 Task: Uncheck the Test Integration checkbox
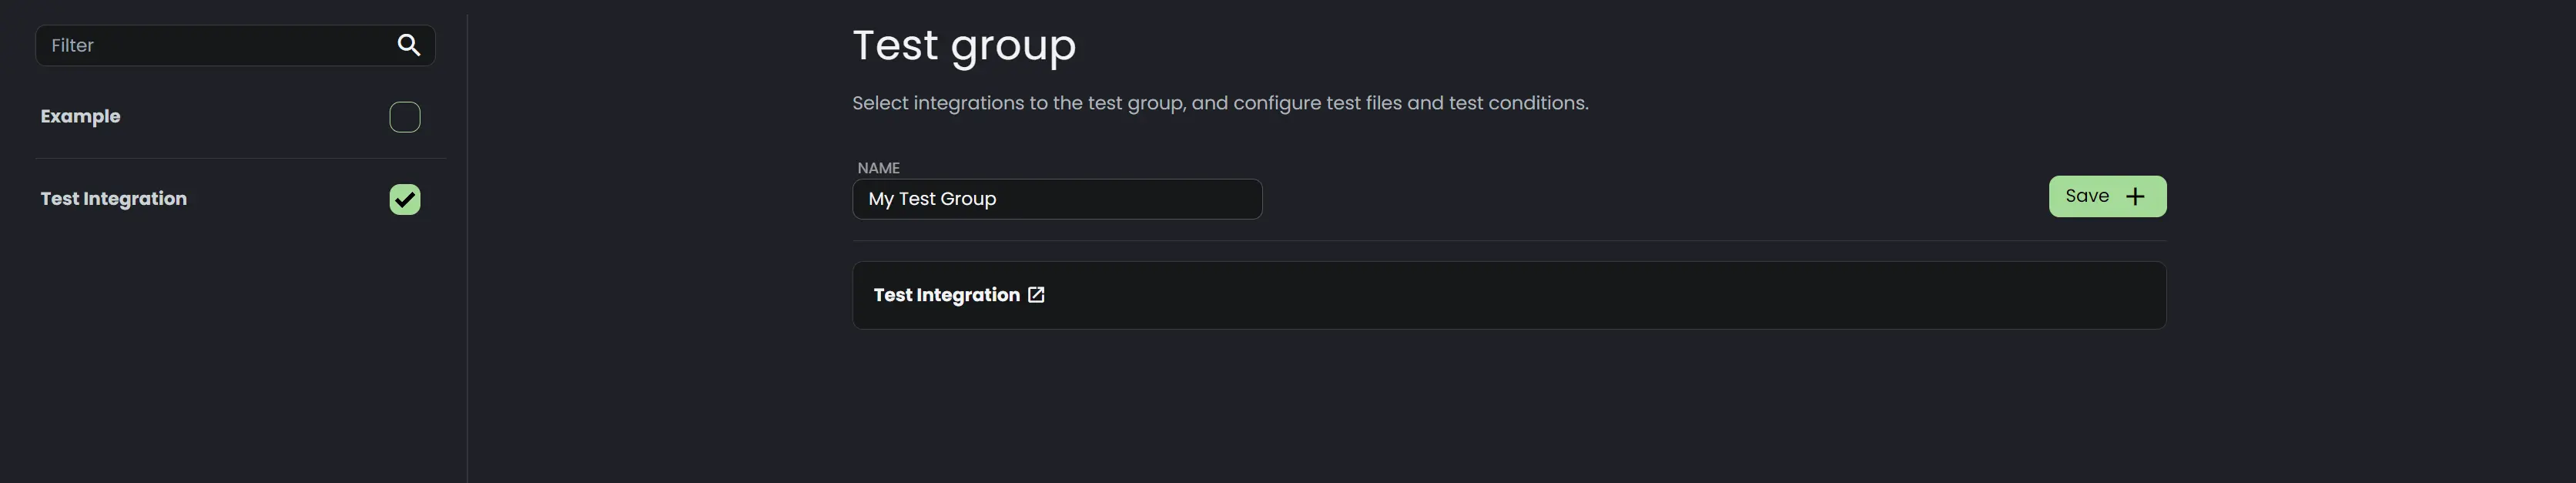[405, 199]
